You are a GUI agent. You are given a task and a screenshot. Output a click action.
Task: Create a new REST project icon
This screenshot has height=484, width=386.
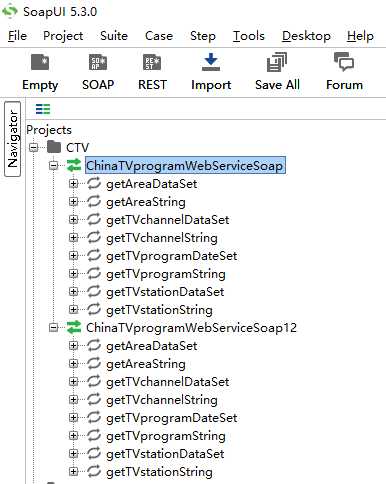152,62
